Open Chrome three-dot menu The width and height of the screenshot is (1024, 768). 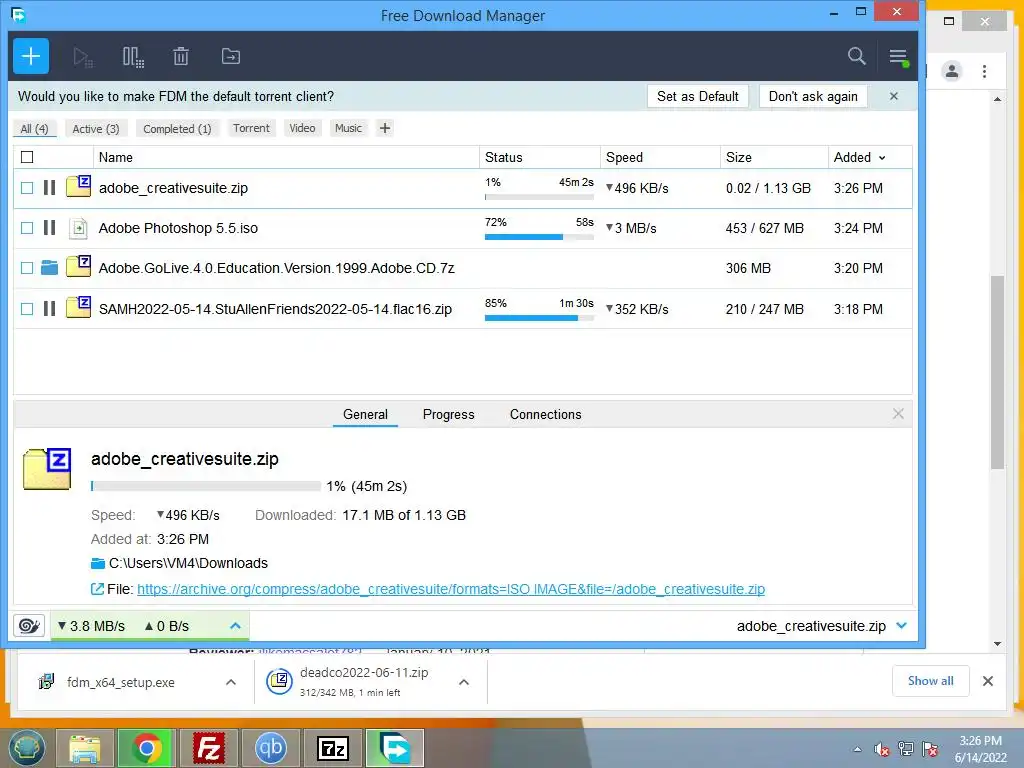click(984, 71)
